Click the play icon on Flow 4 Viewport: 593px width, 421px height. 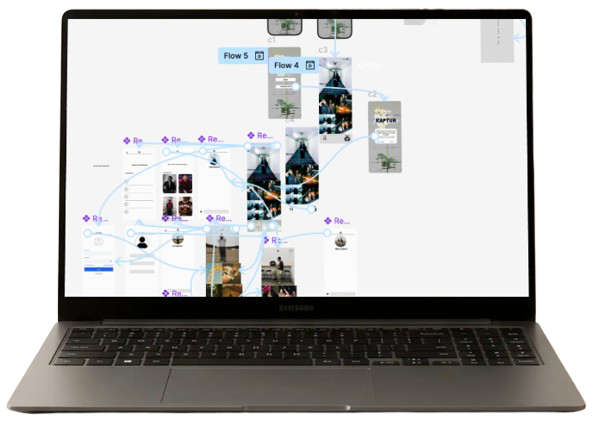tap(310, 65)
